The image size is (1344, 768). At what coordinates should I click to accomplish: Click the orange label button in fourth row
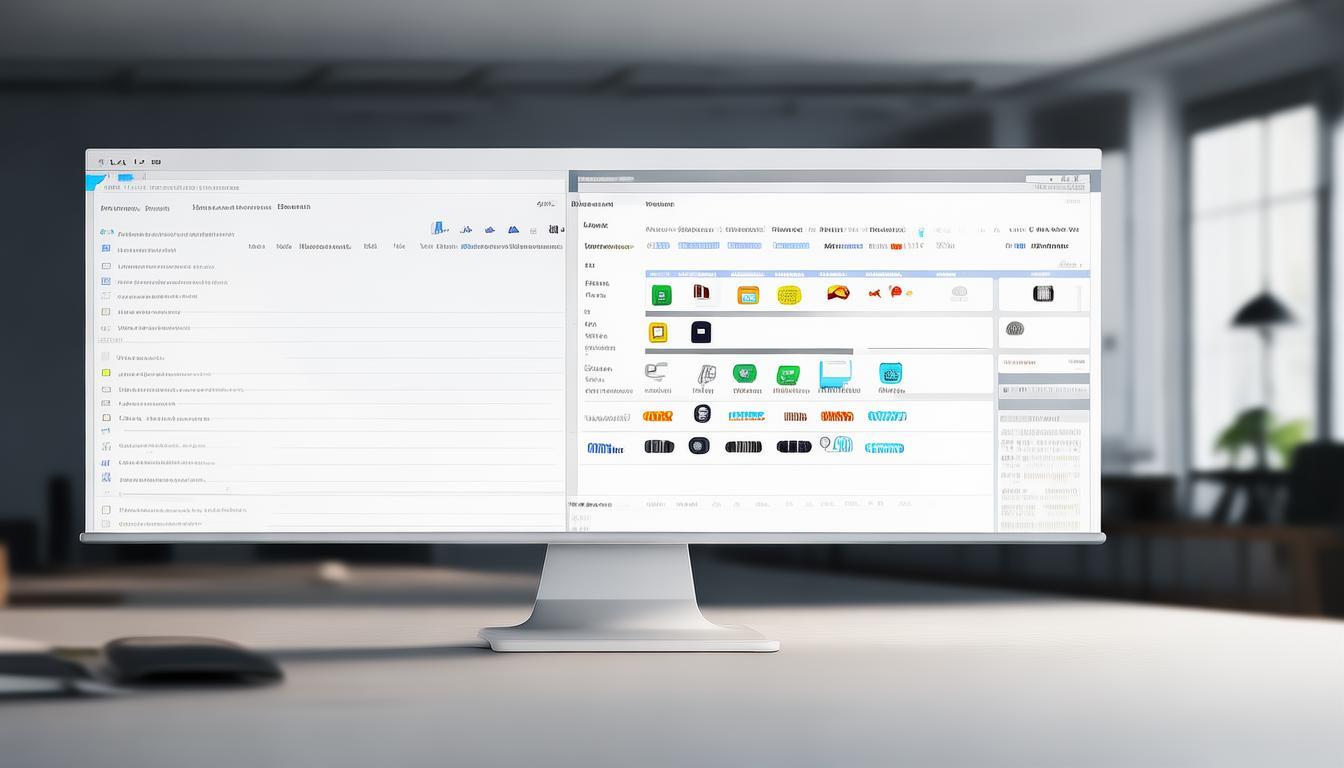pyautogui.click(x=657, y=416)
